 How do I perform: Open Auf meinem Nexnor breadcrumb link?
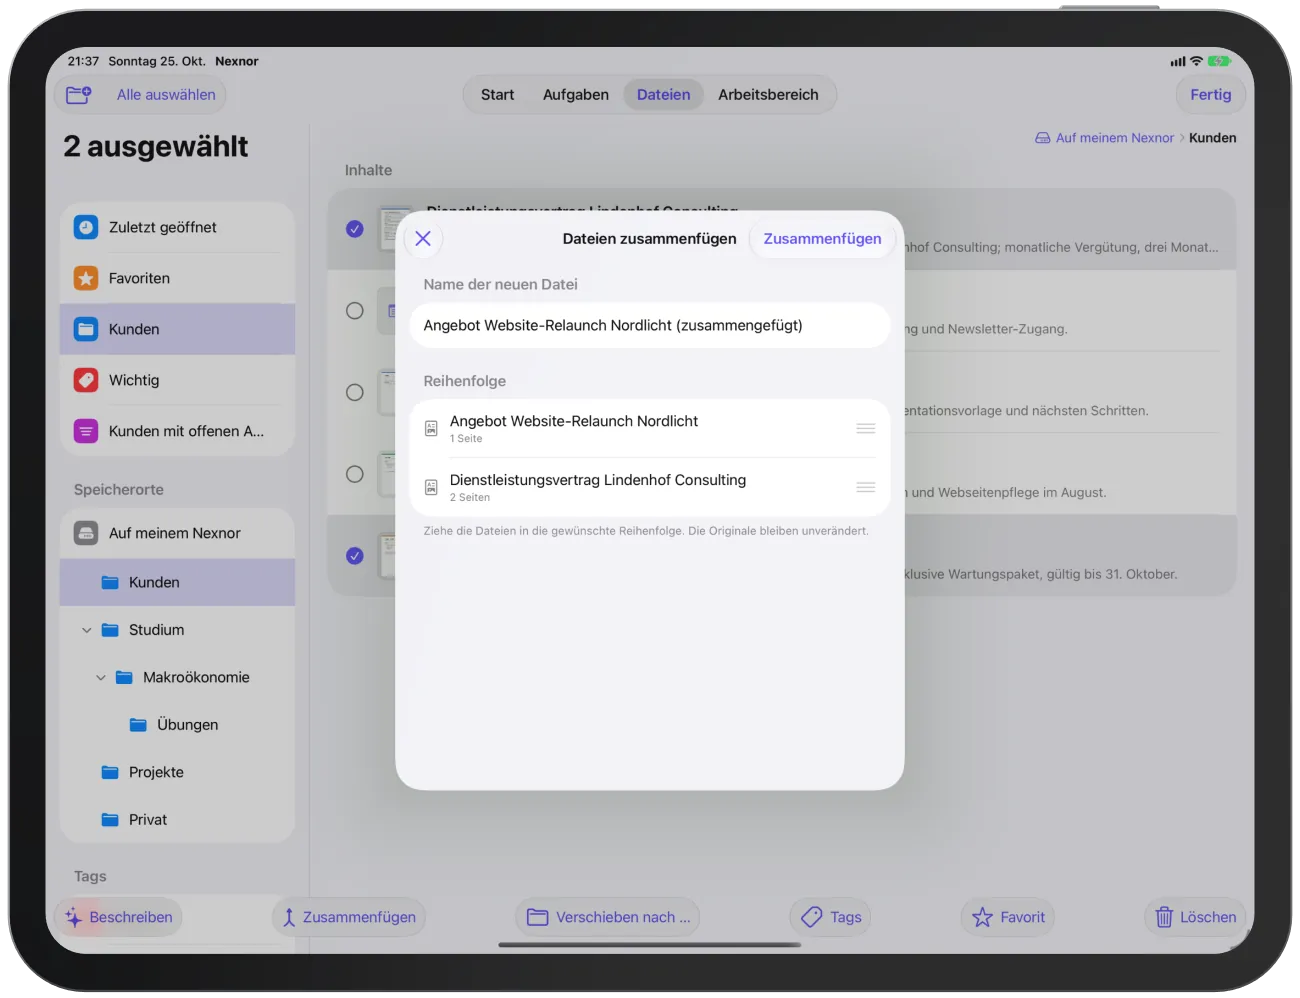[x=1105, y=138]
